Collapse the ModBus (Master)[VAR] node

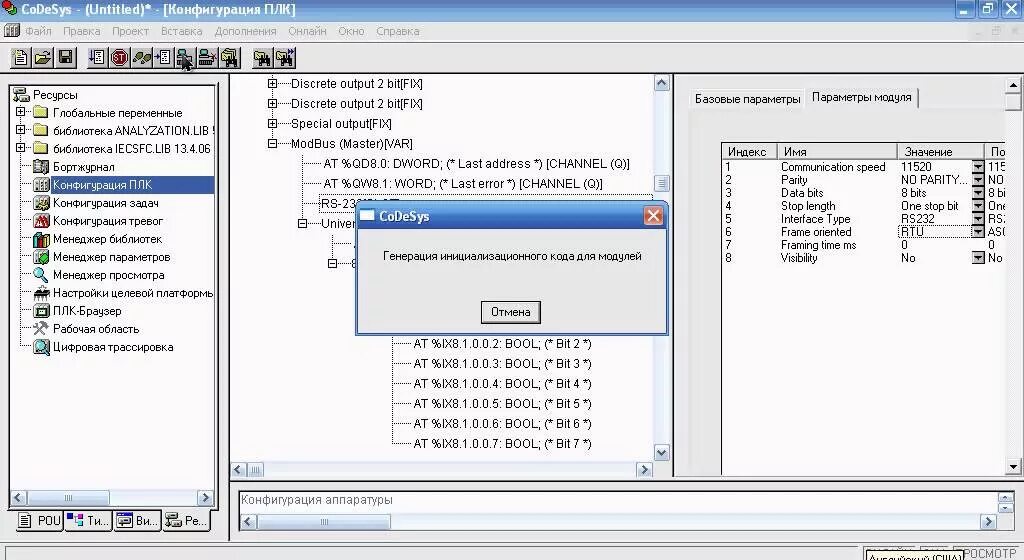272,144
